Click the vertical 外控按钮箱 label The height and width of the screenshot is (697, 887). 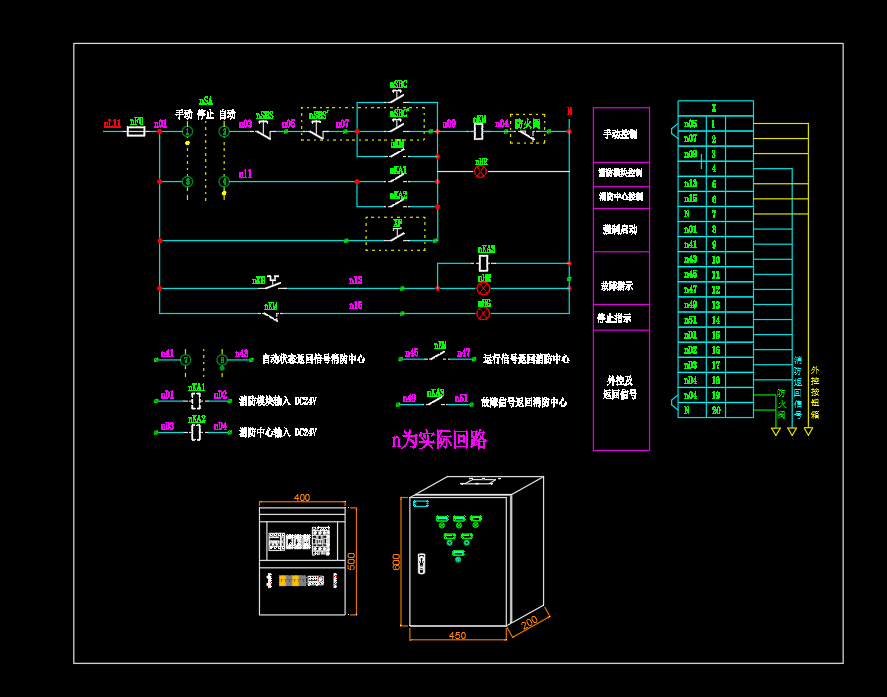coord(815,393)
